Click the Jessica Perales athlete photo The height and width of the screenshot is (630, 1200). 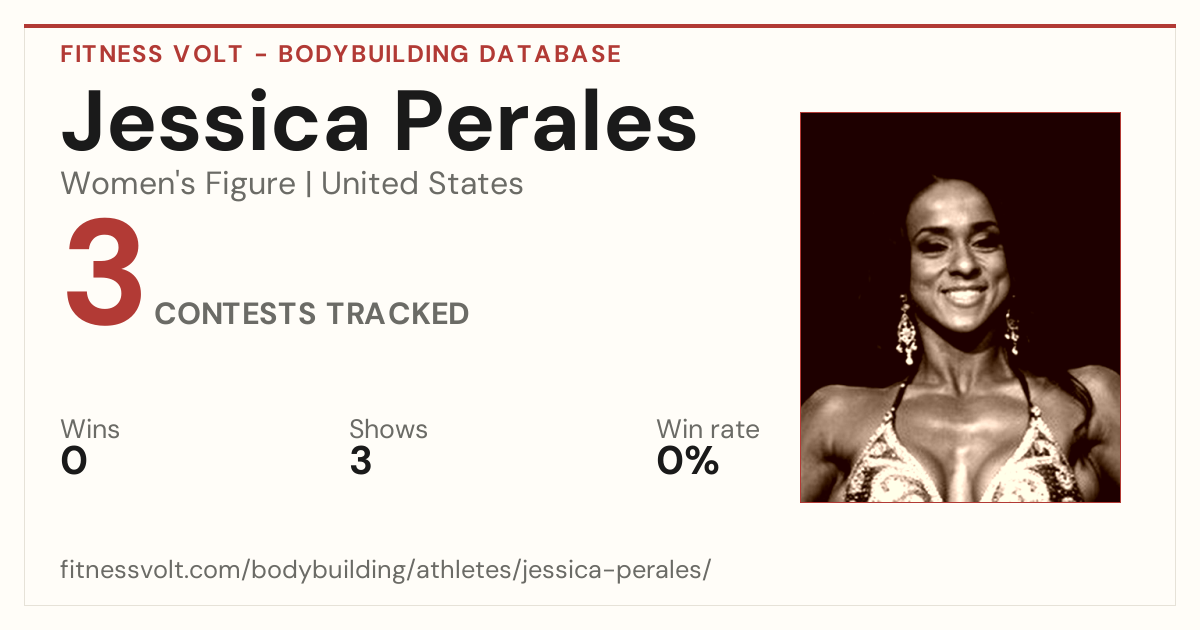[x=960, y=307]
